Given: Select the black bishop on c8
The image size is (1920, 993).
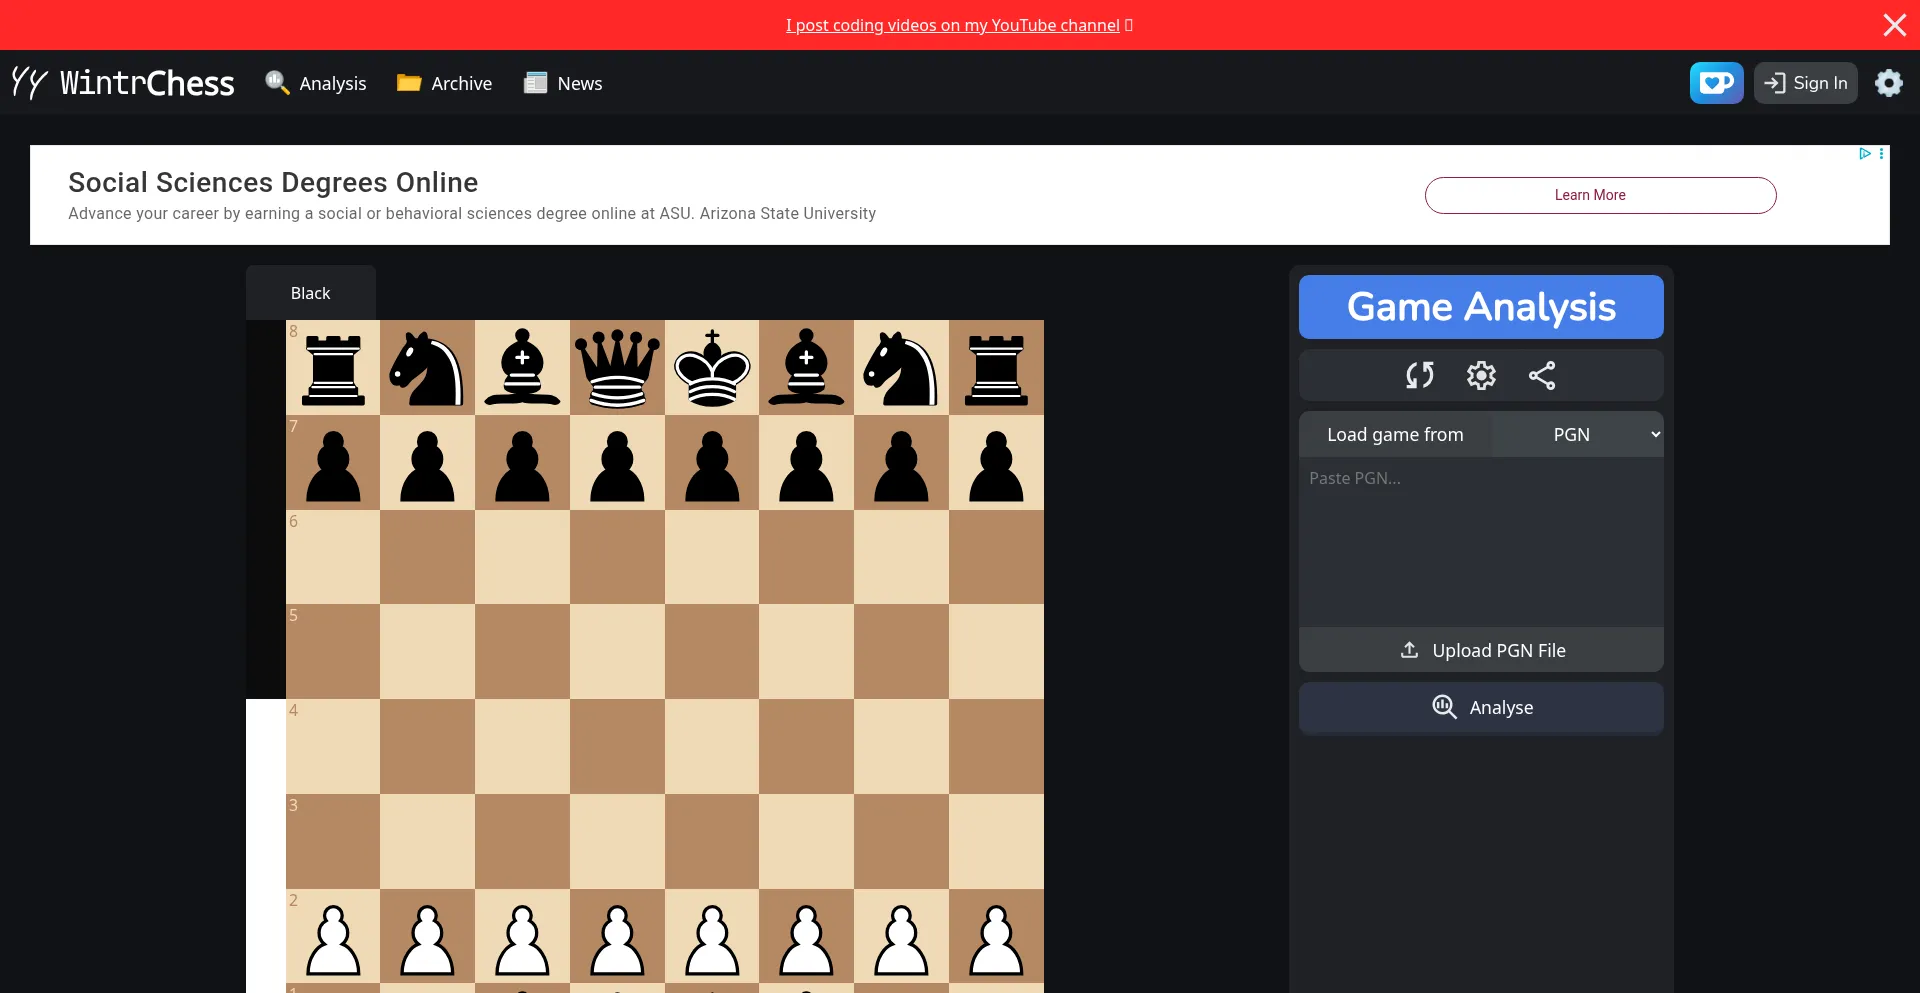Looking at the screenshot, I should click(x=522, y=368).
